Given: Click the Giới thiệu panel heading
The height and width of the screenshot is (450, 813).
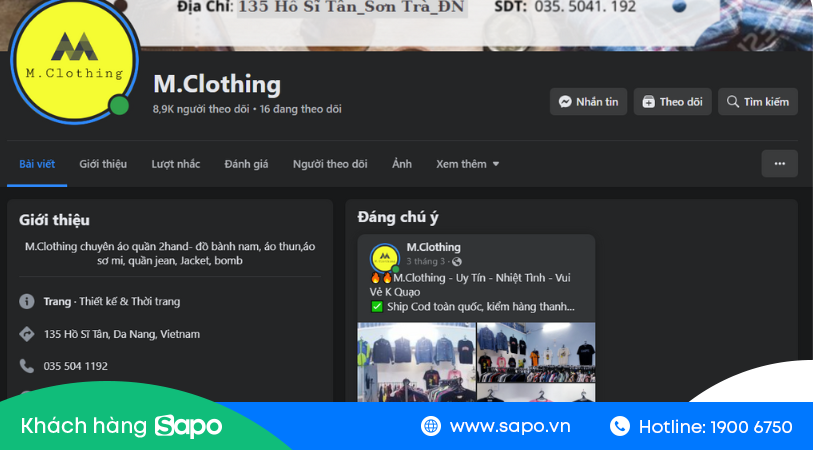Looking at the screenshot, I should (x=54, y=220).
